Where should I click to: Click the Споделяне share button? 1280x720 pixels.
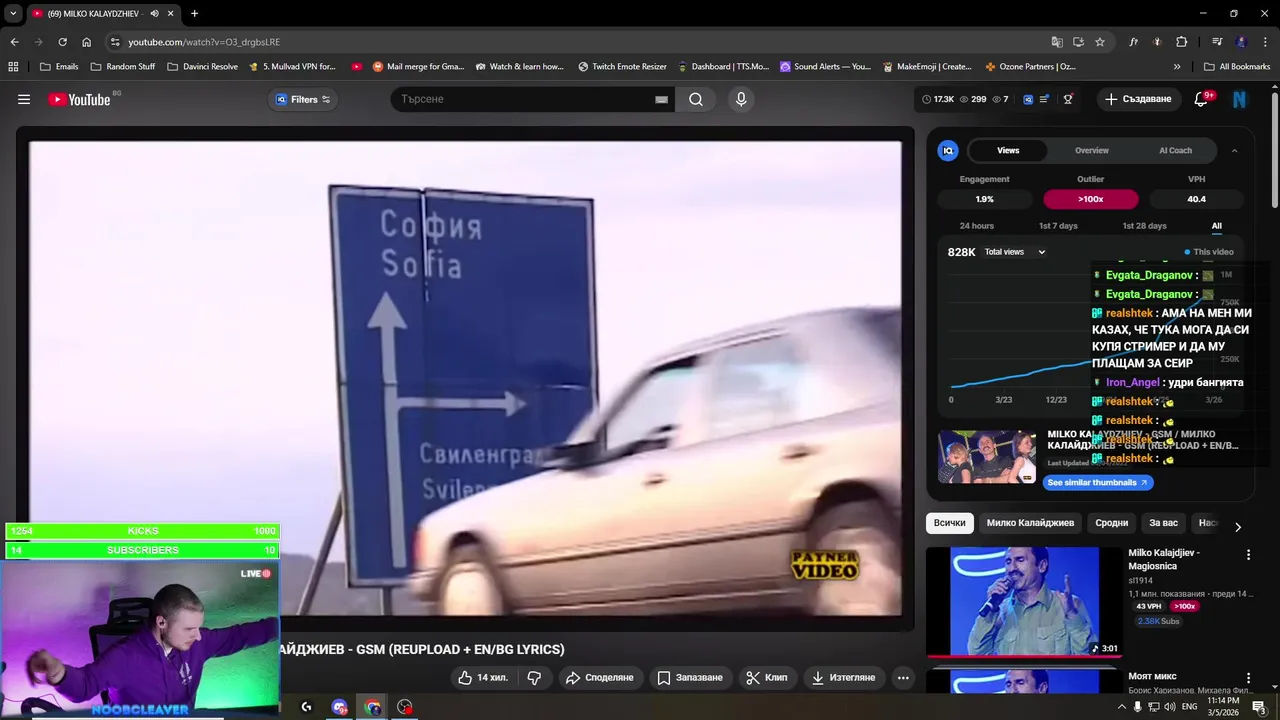pyautogui.click(x=599, y=678)
